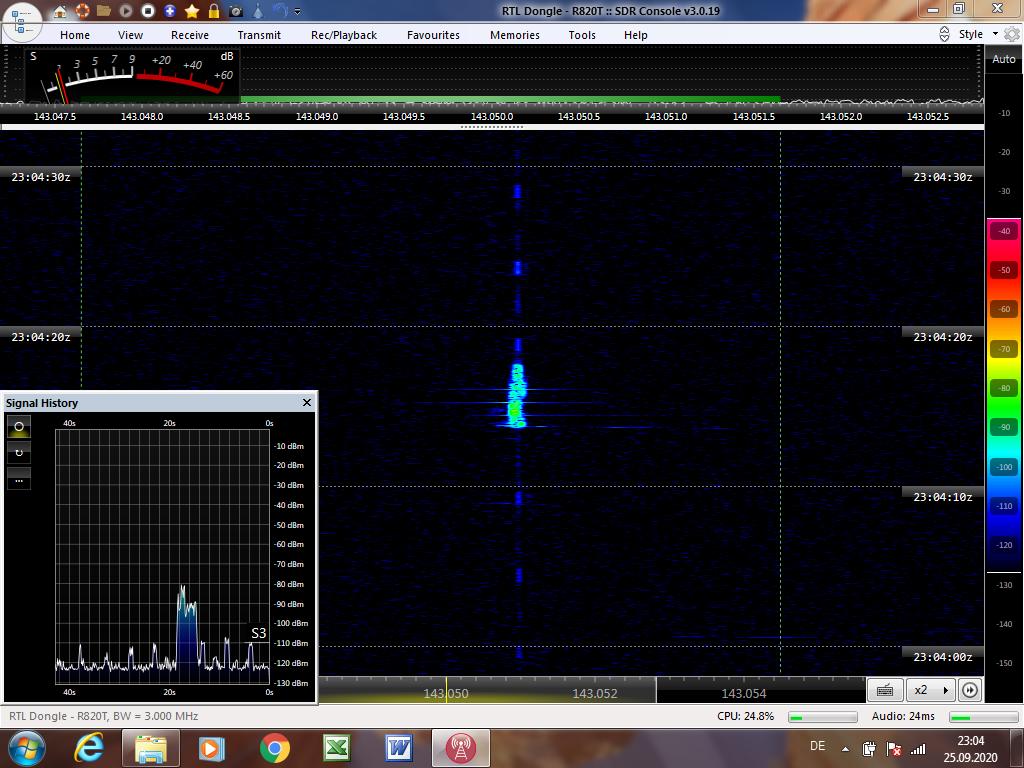1024x768 pixels.
Task: Close the Signal History panel
Action: click(x=307, y=402)
